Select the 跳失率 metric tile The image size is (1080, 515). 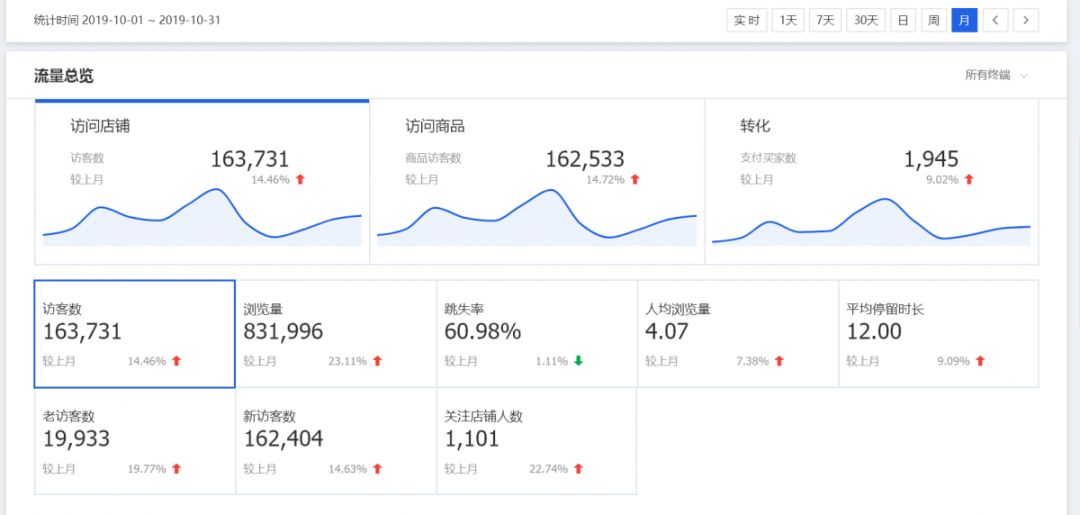(x=537, y=334)
